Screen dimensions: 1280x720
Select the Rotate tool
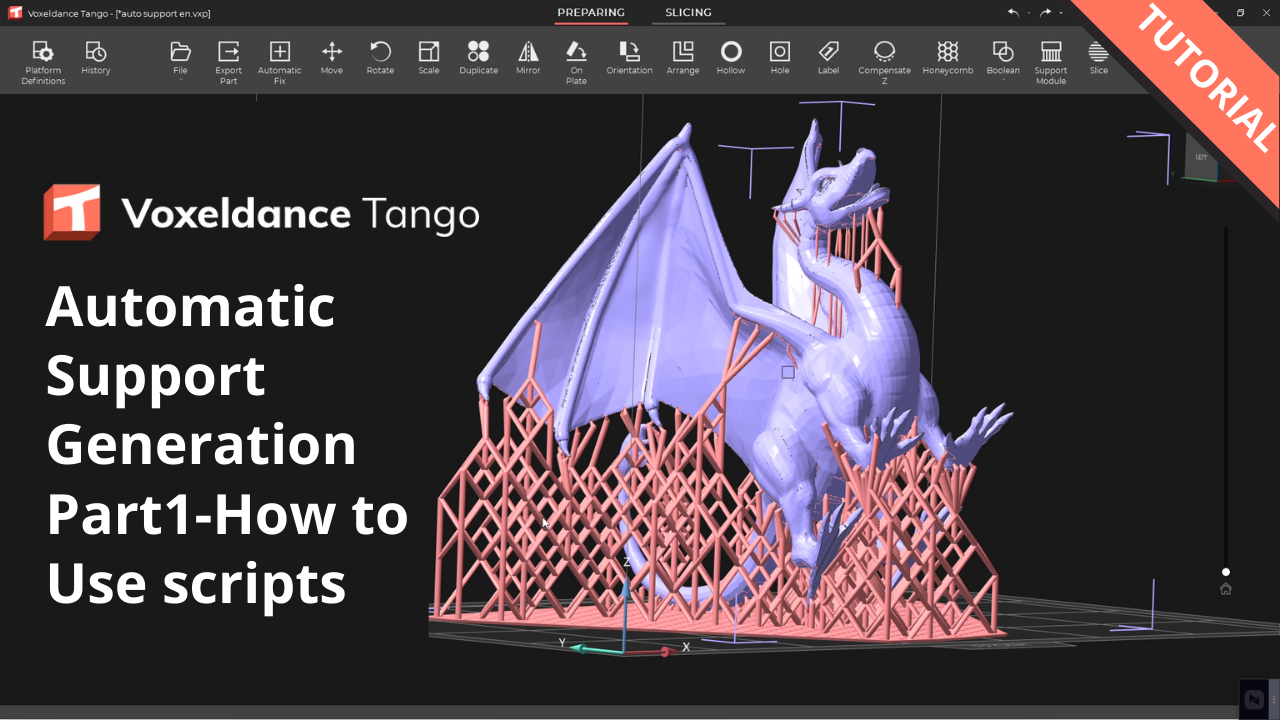(x=380, y=58)
